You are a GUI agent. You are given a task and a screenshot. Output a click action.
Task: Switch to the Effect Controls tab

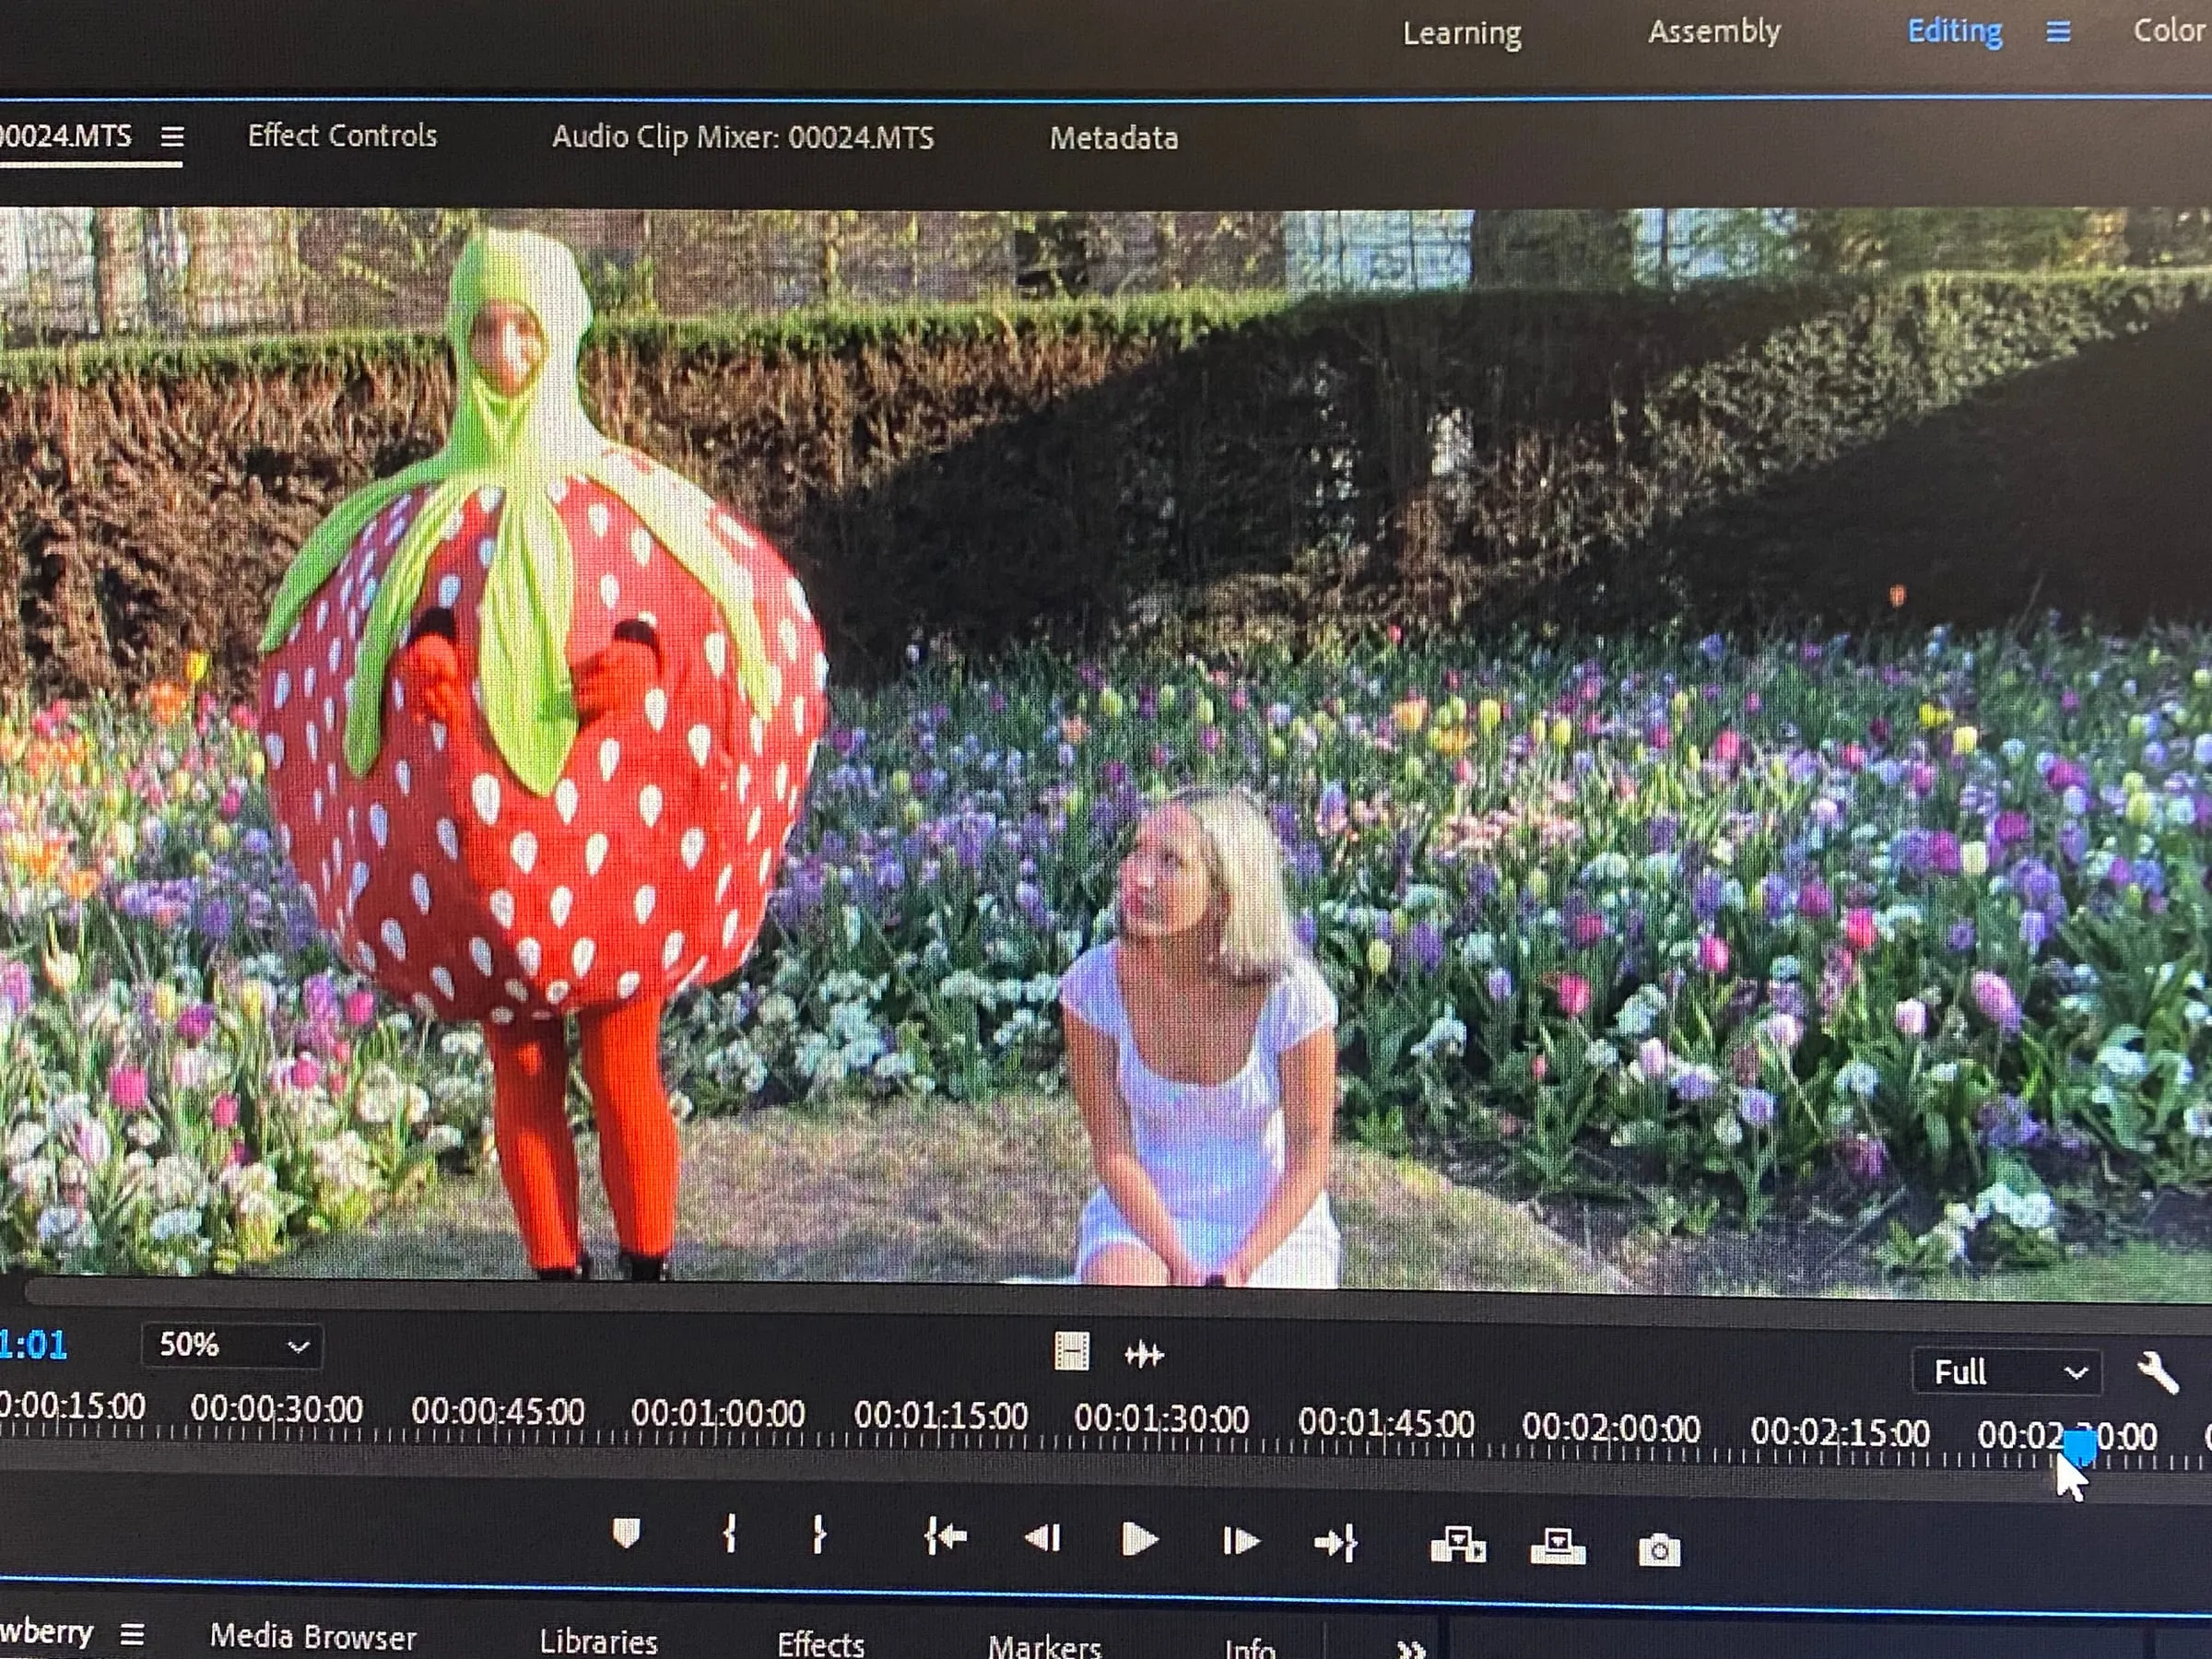[342, 136]
